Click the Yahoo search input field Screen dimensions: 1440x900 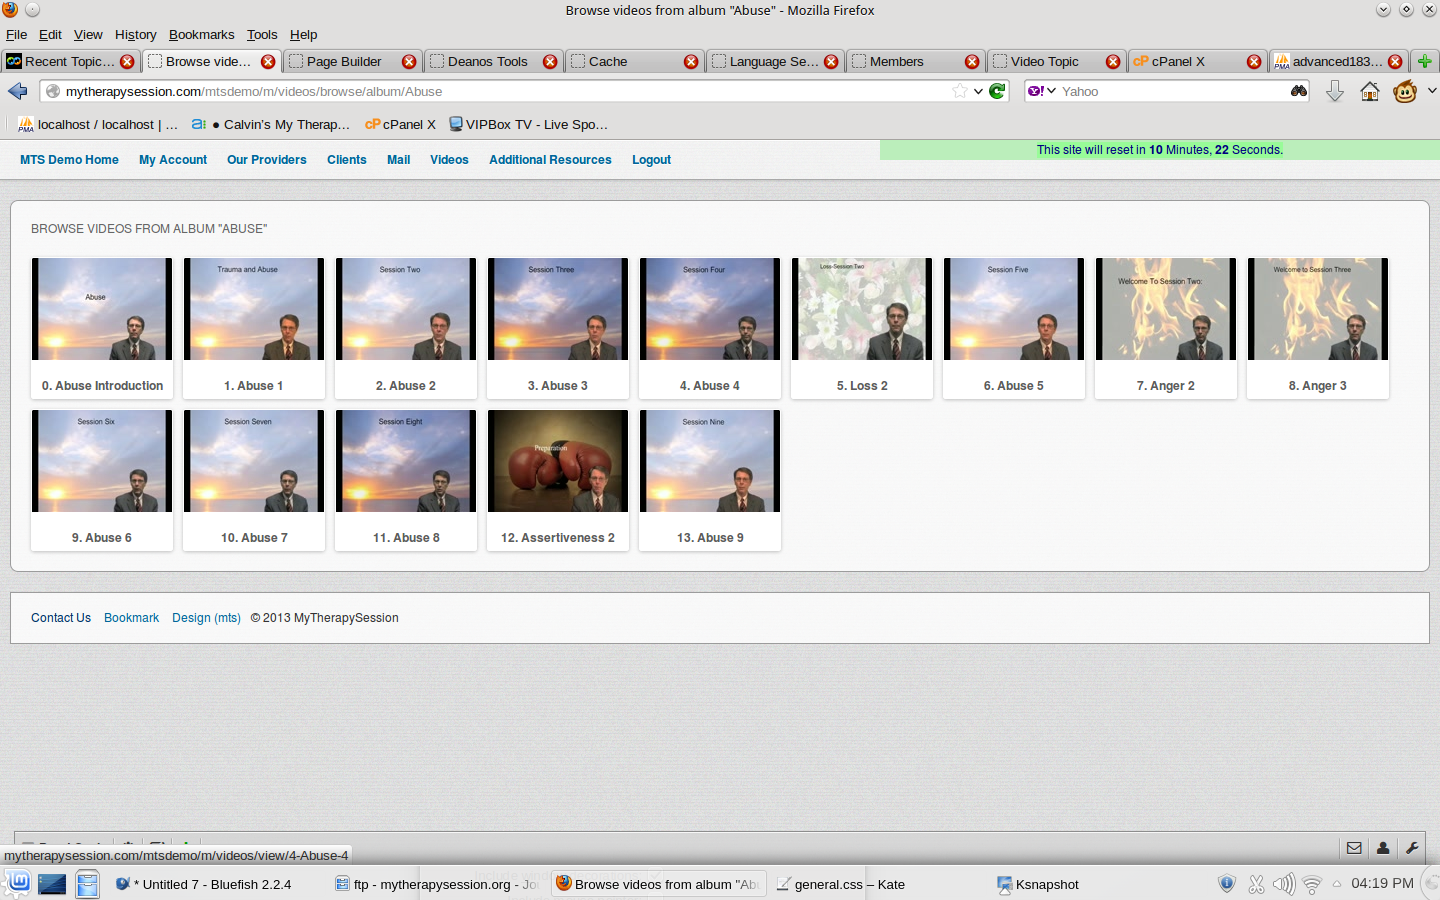tap(1170, 91)
